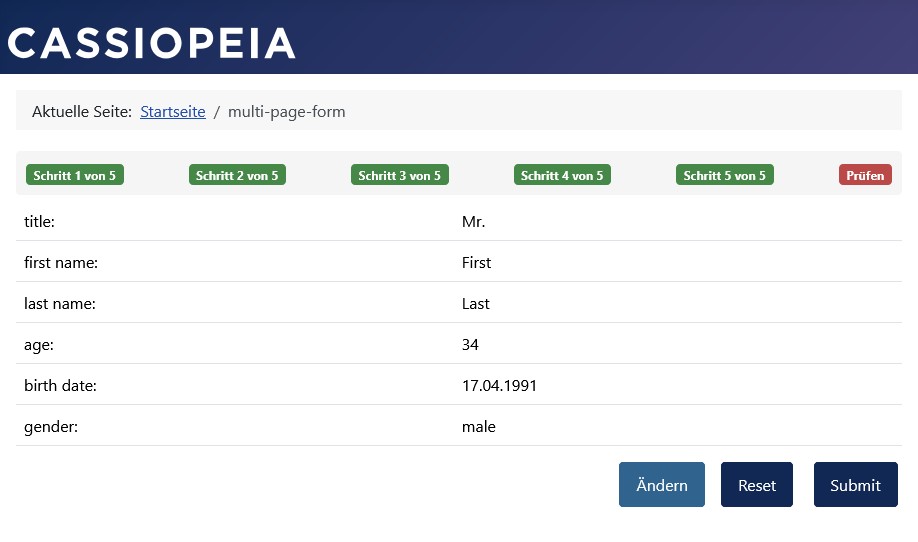
Task: Select the first name value First
Action: coord(476,263)
